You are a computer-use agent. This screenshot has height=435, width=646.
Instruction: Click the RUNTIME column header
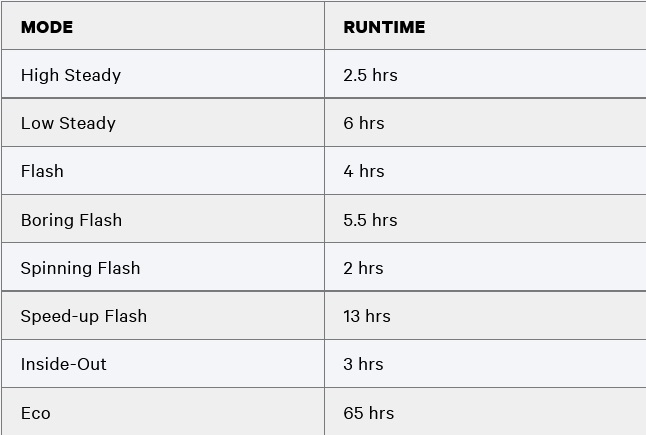(485, 26)
